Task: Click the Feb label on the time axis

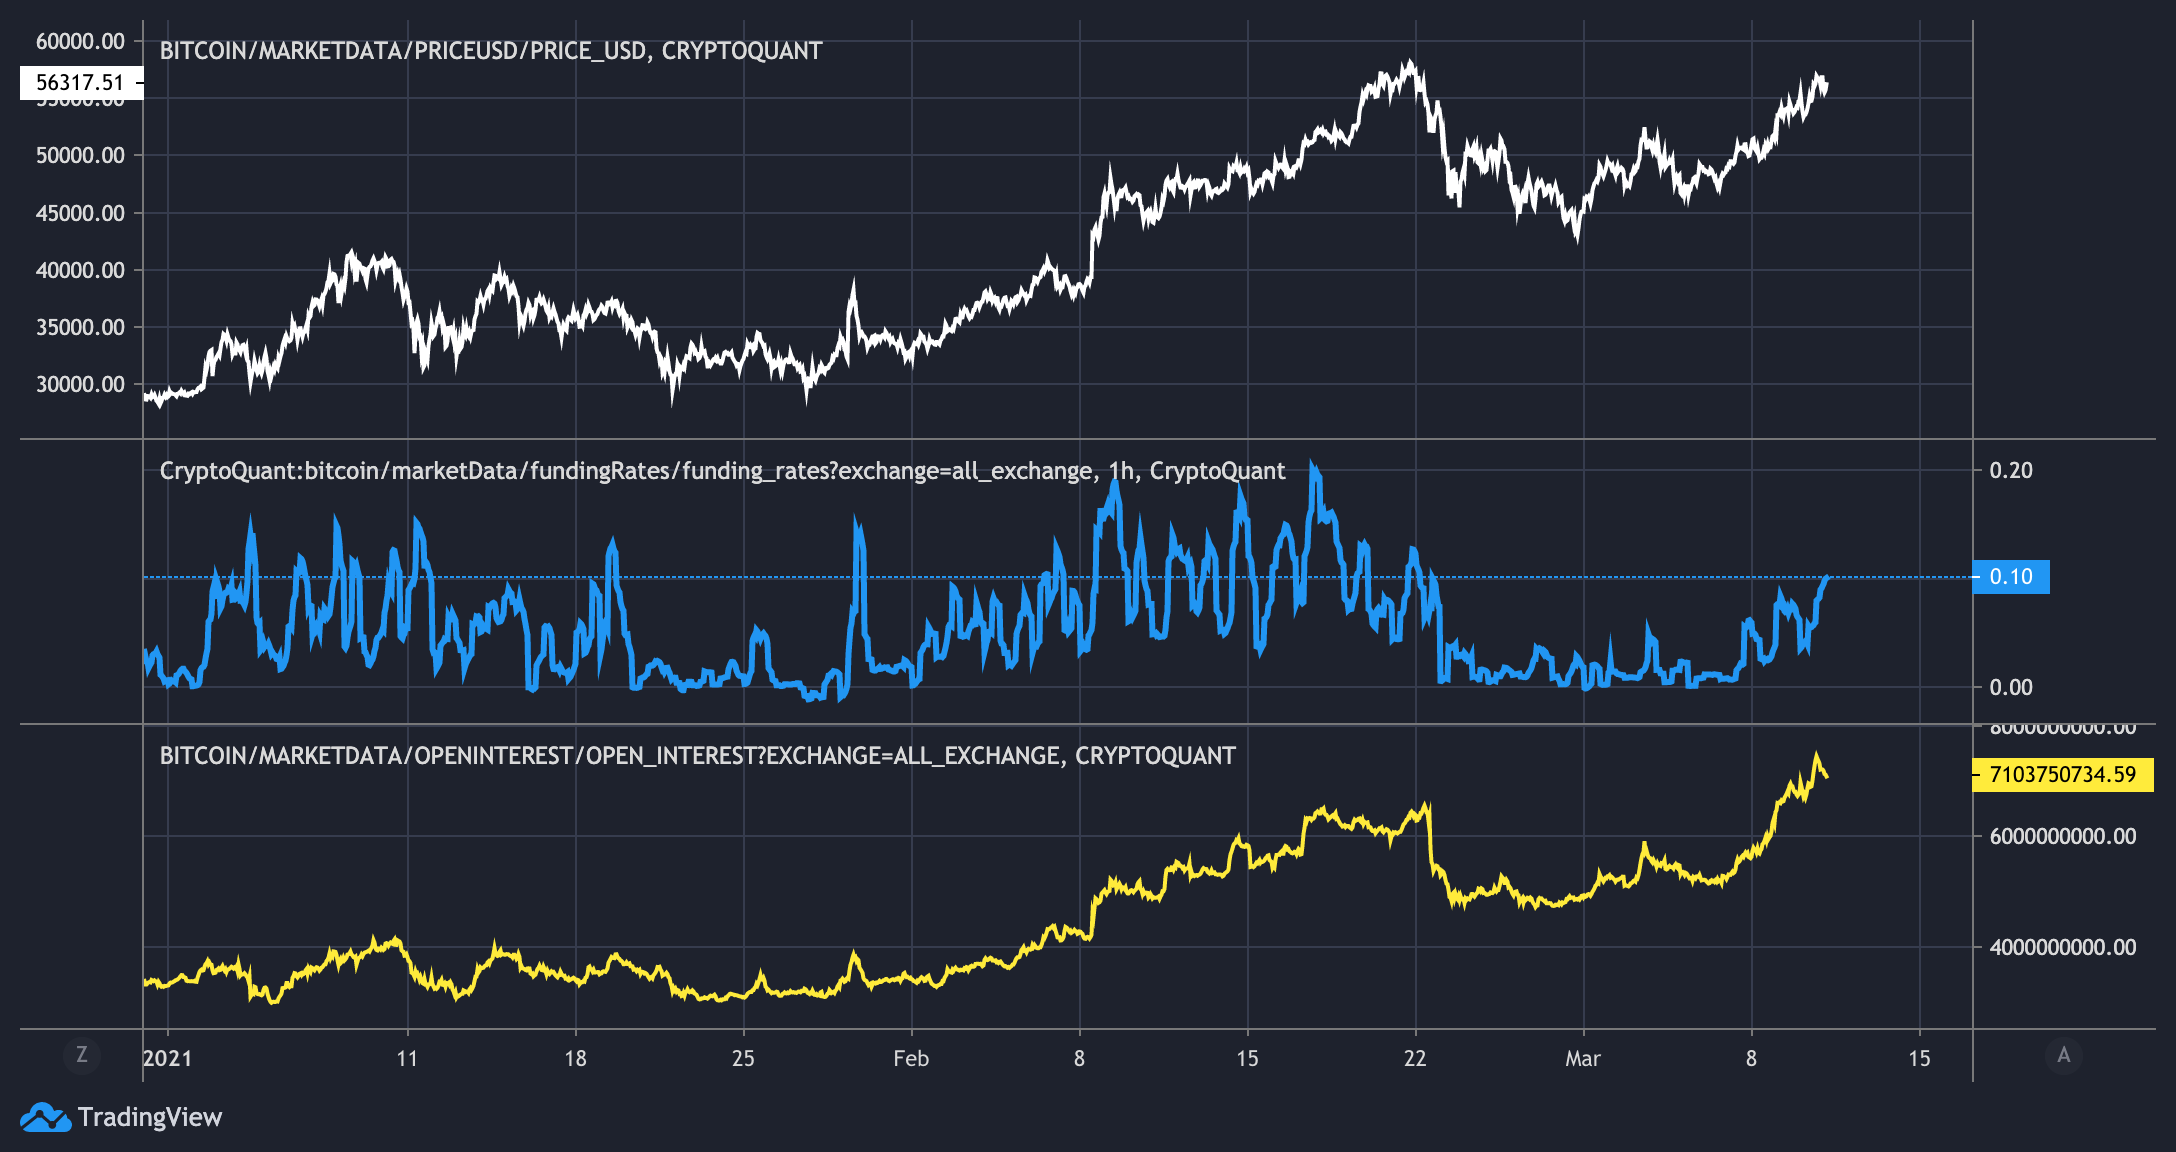Action: pyautogui.click(x=911, y=1057)
